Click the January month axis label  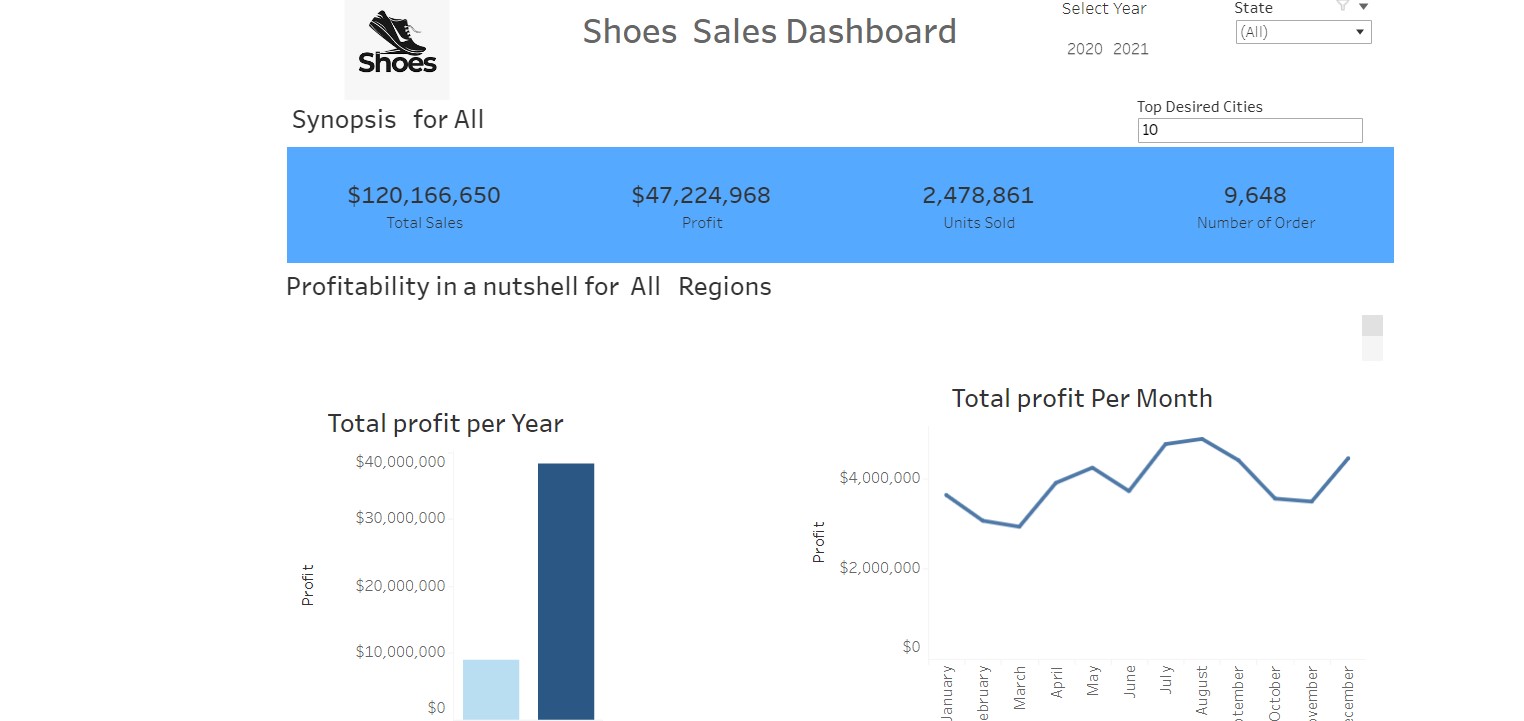[947, 690]
